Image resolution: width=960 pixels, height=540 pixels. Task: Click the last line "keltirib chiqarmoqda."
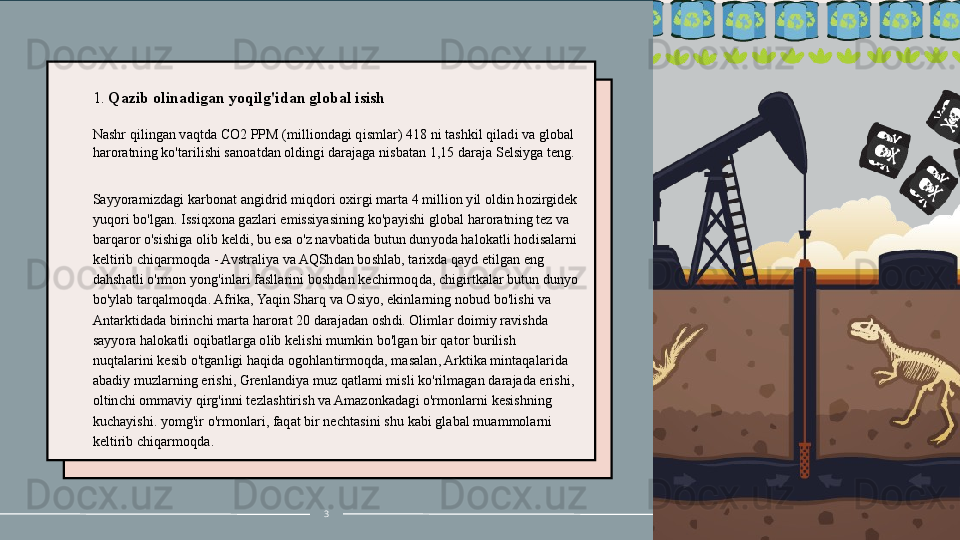pyautogui.click(x=152, y=441)
